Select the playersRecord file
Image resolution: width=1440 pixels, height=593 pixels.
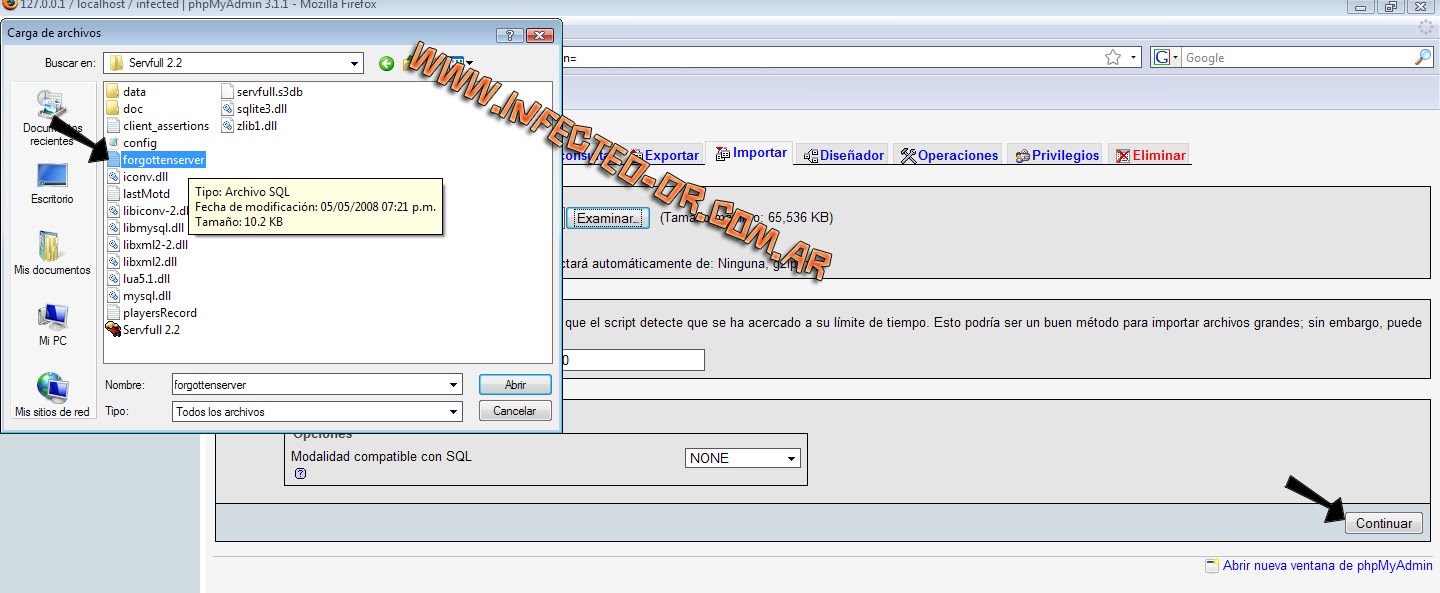tap(152, 313)
